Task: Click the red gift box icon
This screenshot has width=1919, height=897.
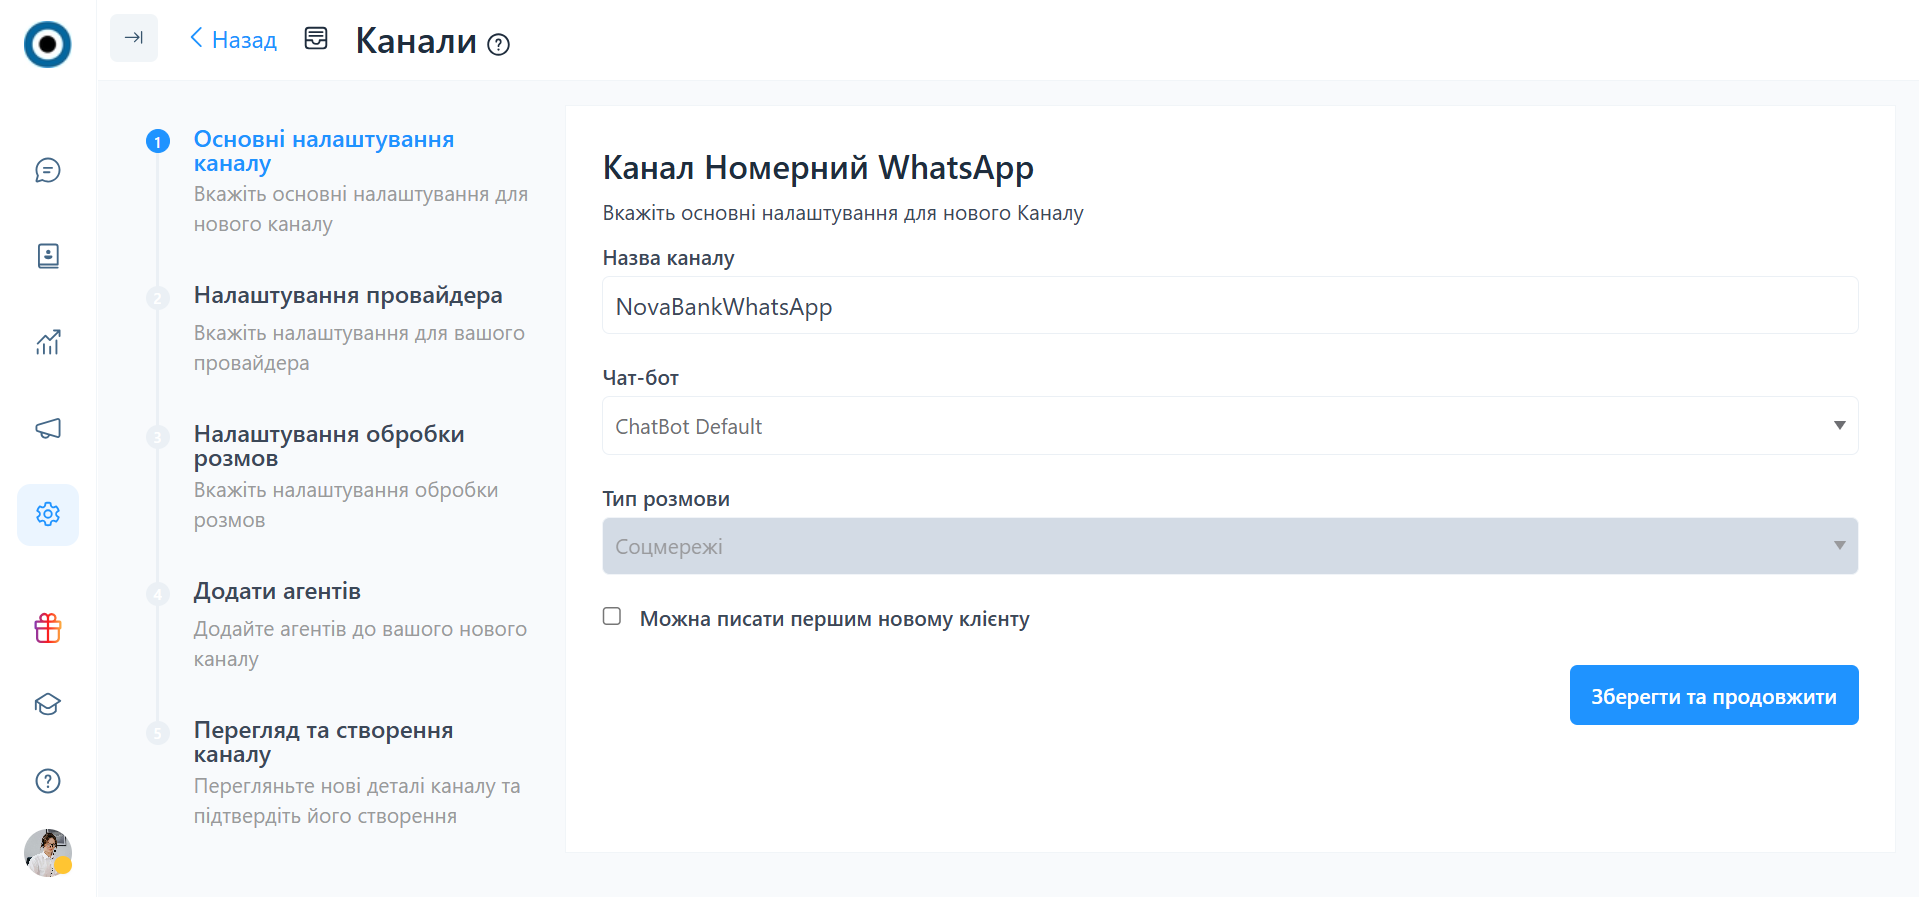Action: point(48,628)
